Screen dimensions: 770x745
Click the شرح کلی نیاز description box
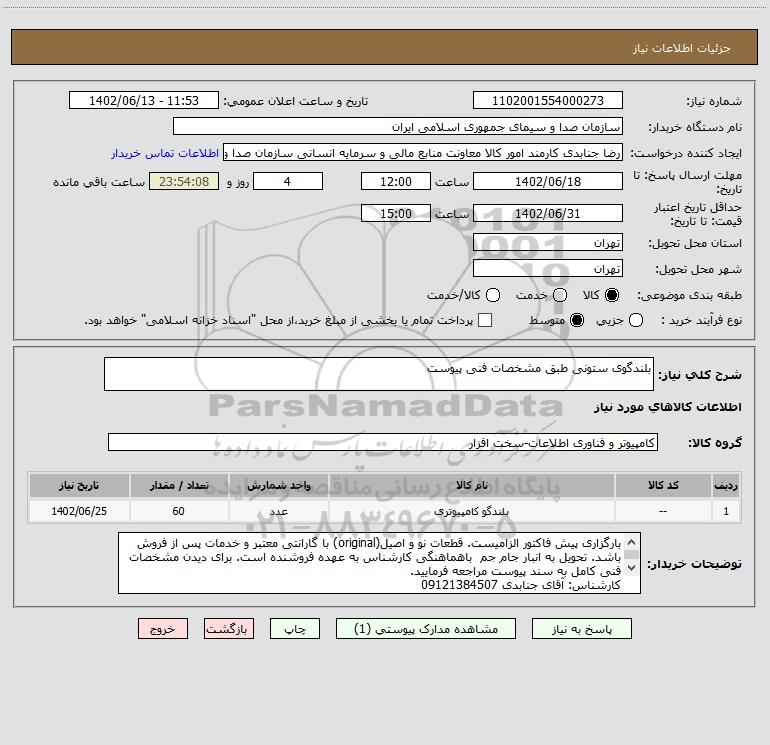[x=379, y=374]
